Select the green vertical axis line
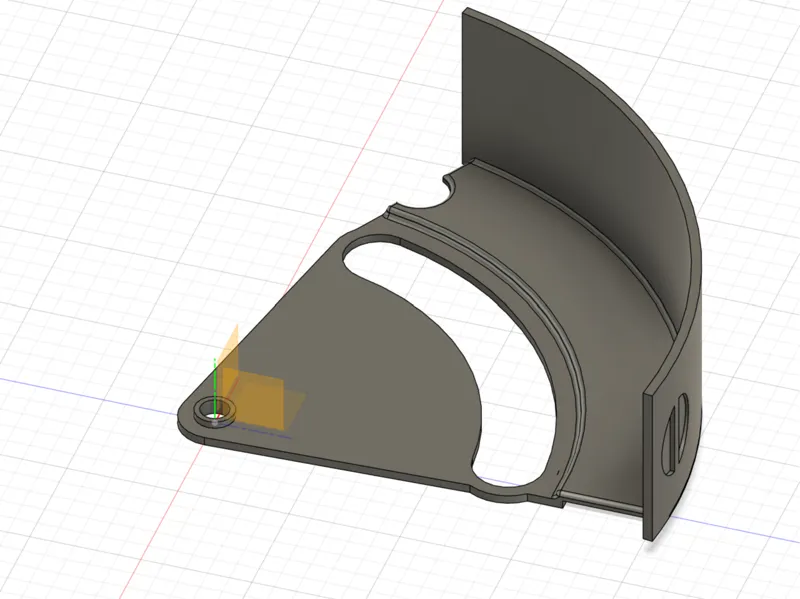The image size is (800, 599). pos(215,387)
